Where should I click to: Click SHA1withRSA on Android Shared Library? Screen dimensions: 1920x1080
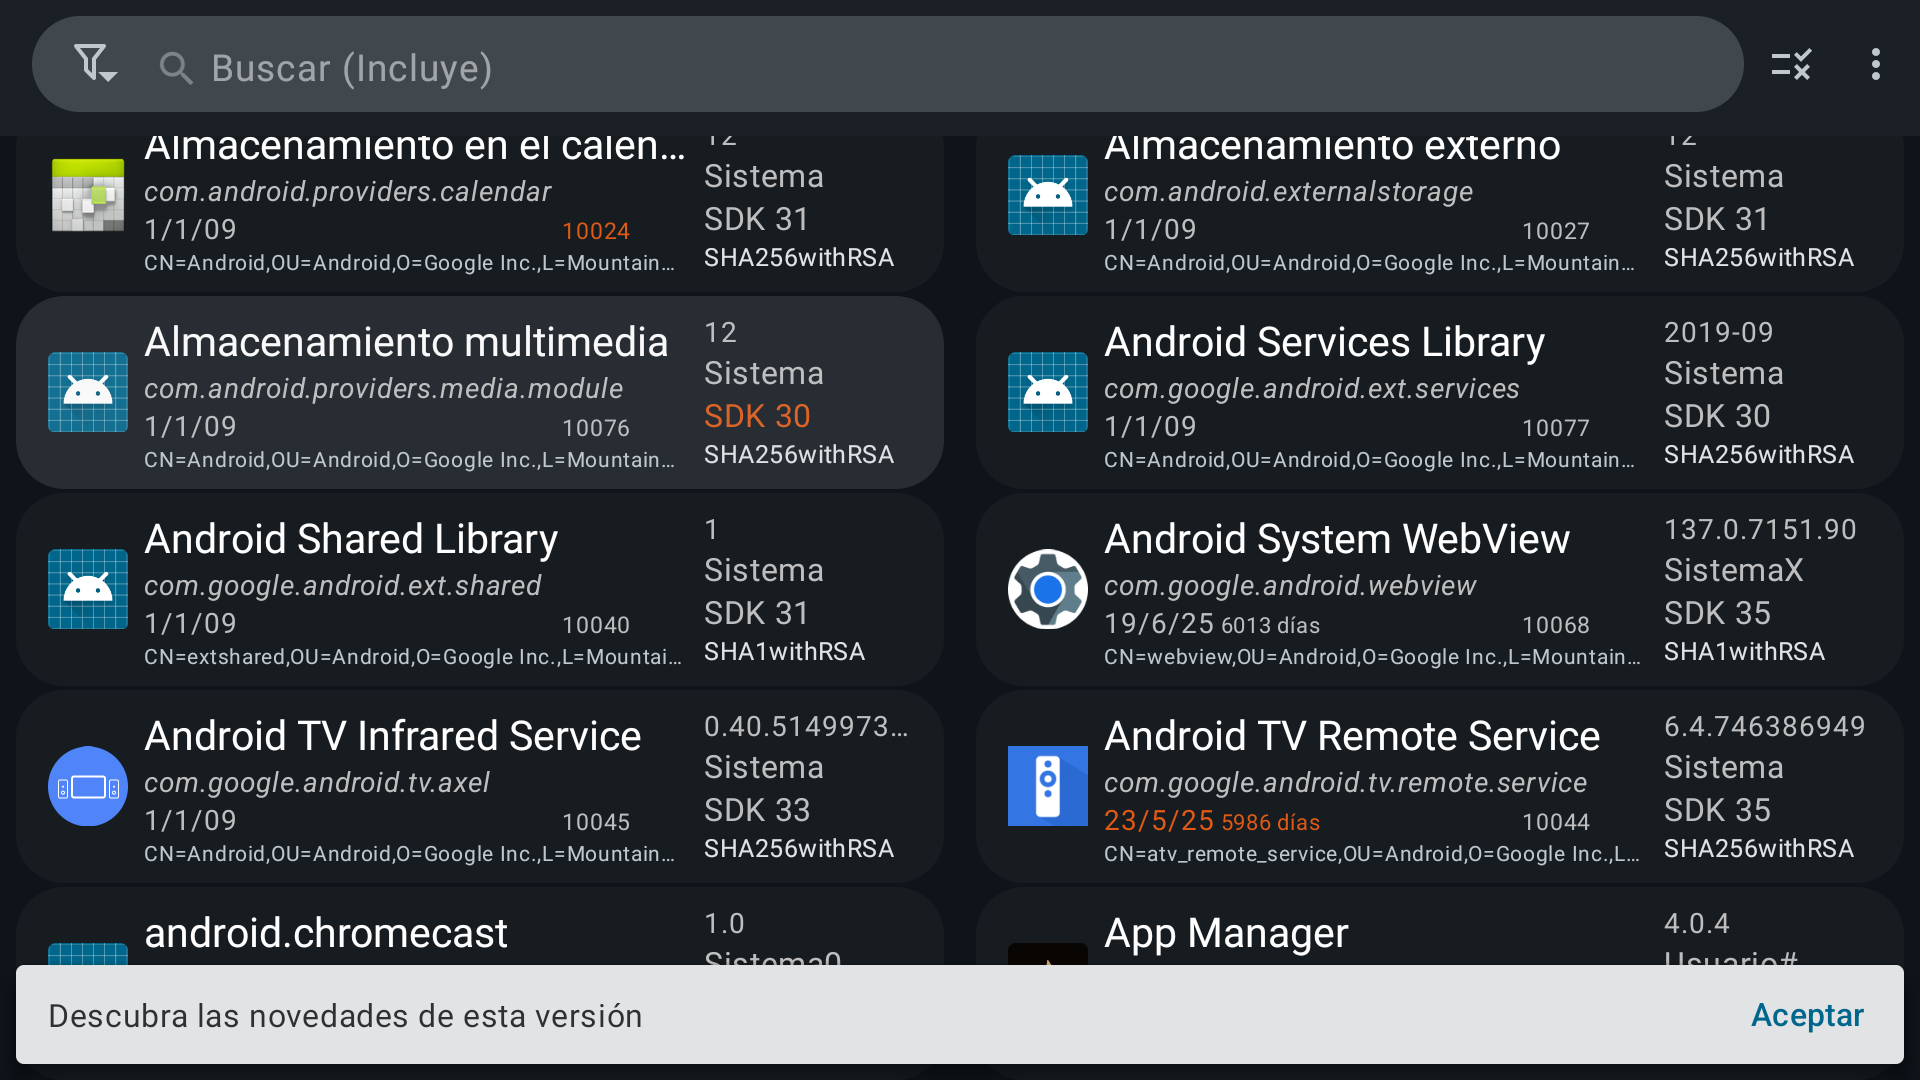784,651
